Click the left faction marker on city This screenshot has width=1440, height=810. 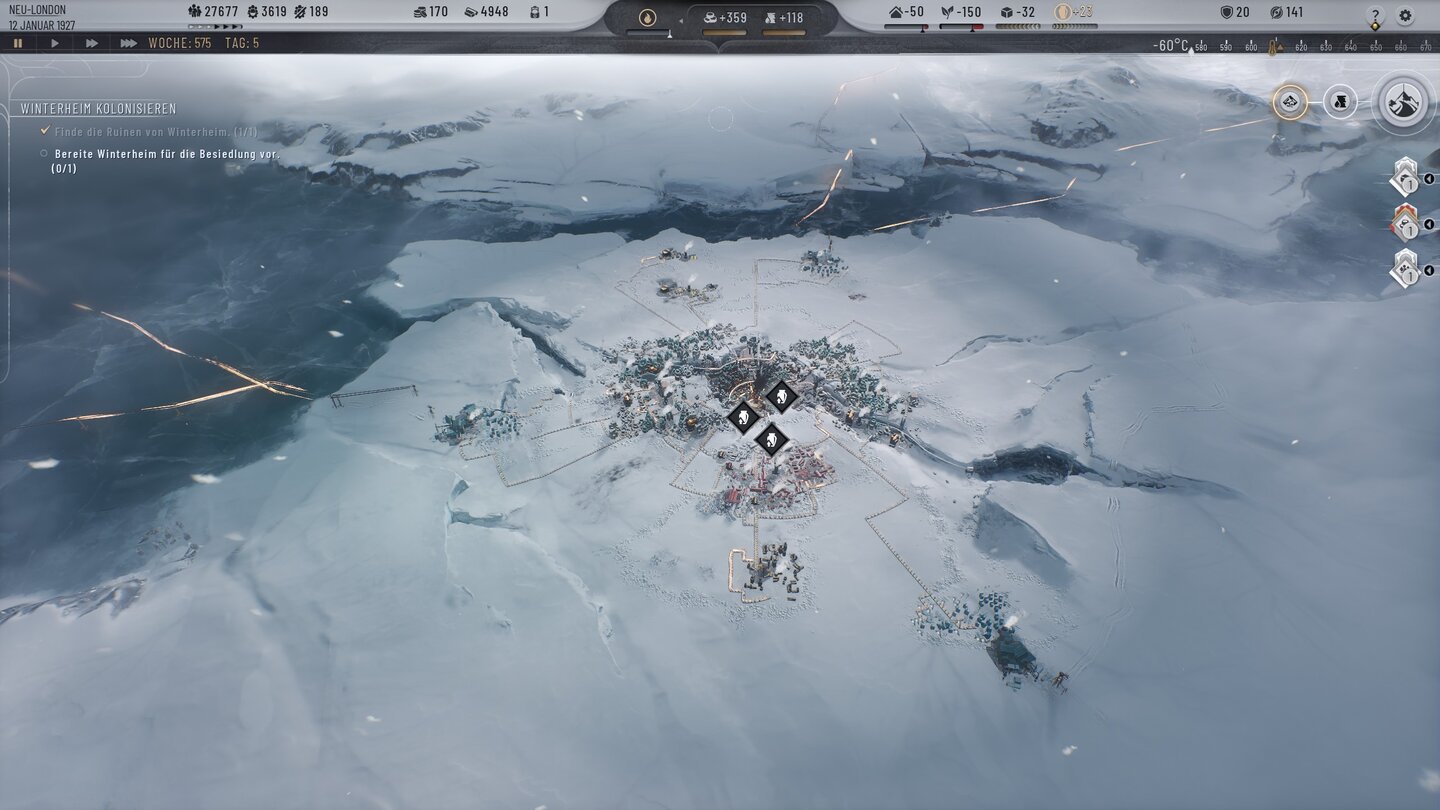coord(743,417)
